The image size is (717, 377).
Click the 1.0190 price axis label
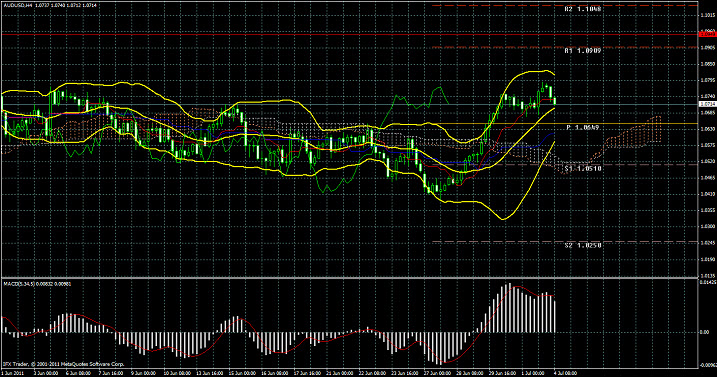pos(707,259)
